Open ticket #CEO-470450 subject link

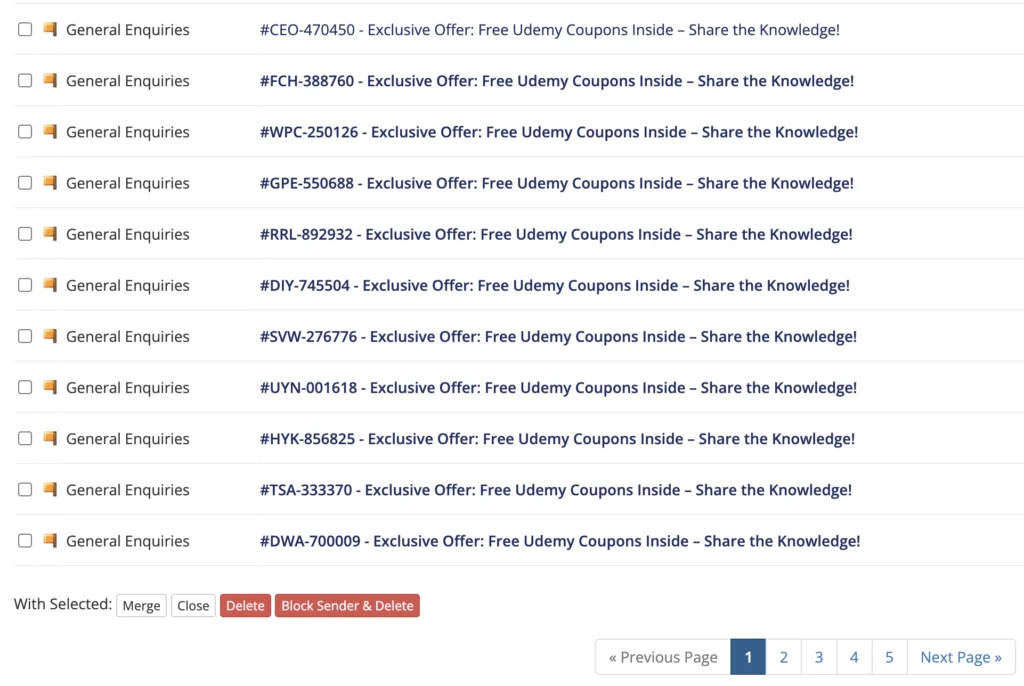coord(549,30)
